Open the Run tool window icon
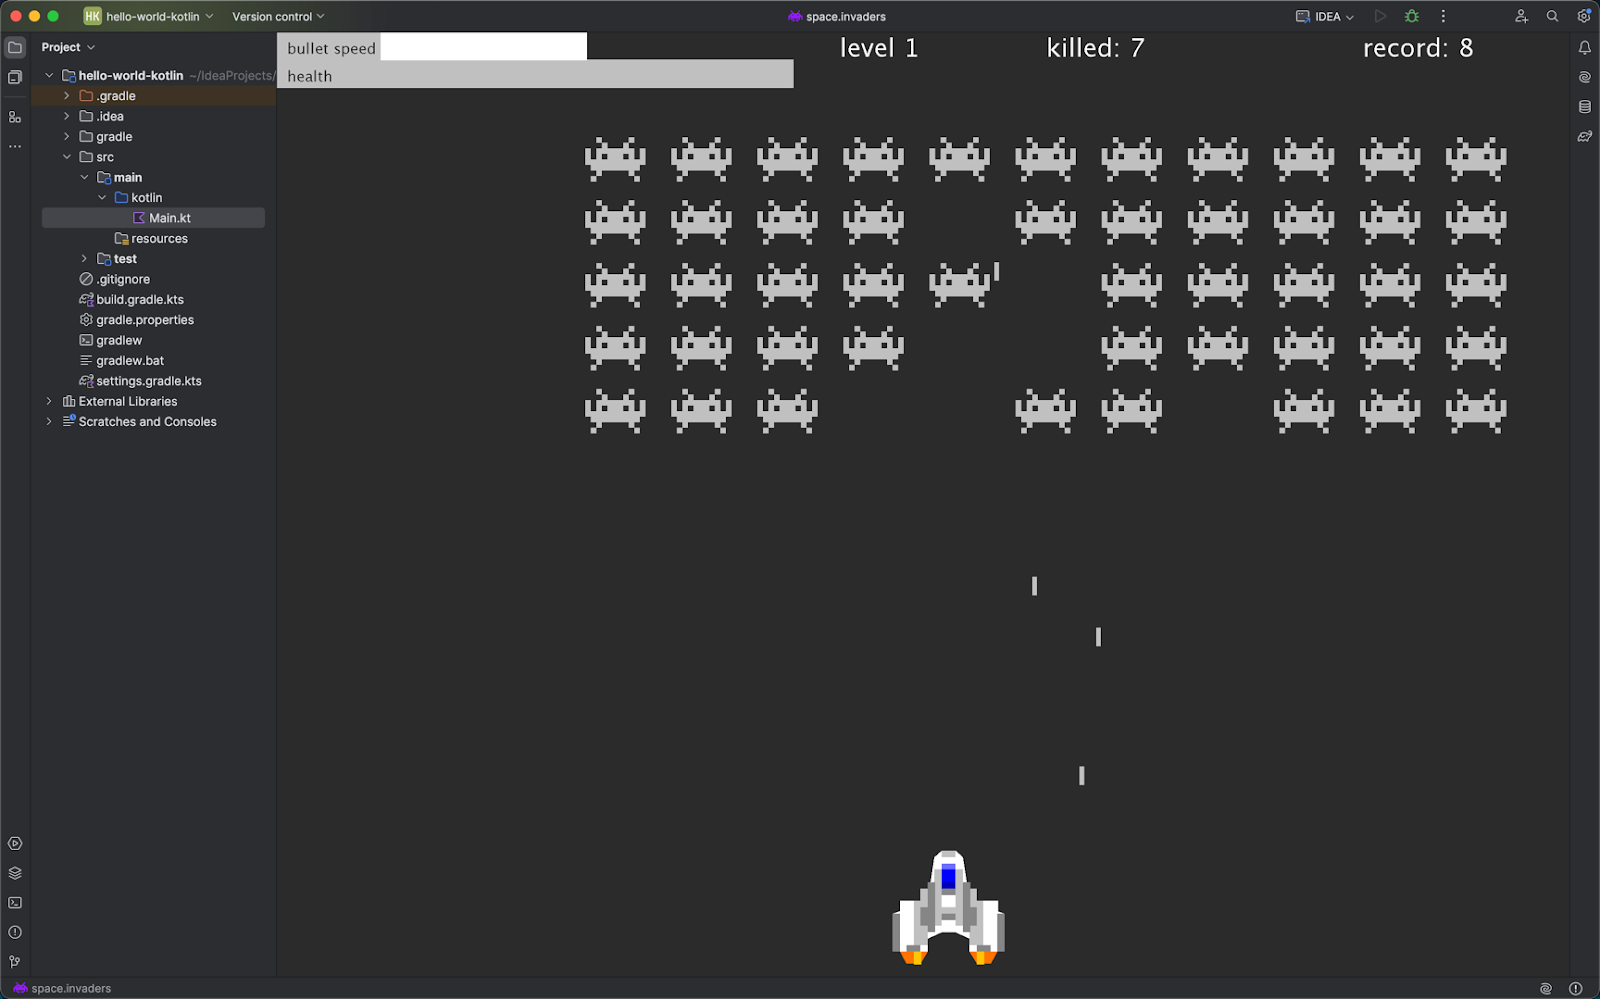Screen dimensions: 1600x999 (x=15, y=844)
